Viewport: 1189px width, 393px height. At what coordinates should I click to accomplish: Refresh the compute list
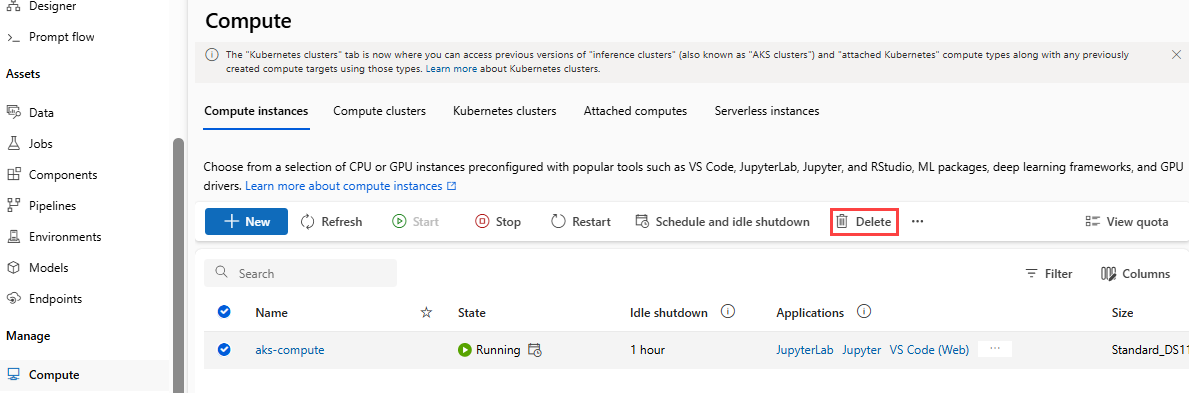331,222
